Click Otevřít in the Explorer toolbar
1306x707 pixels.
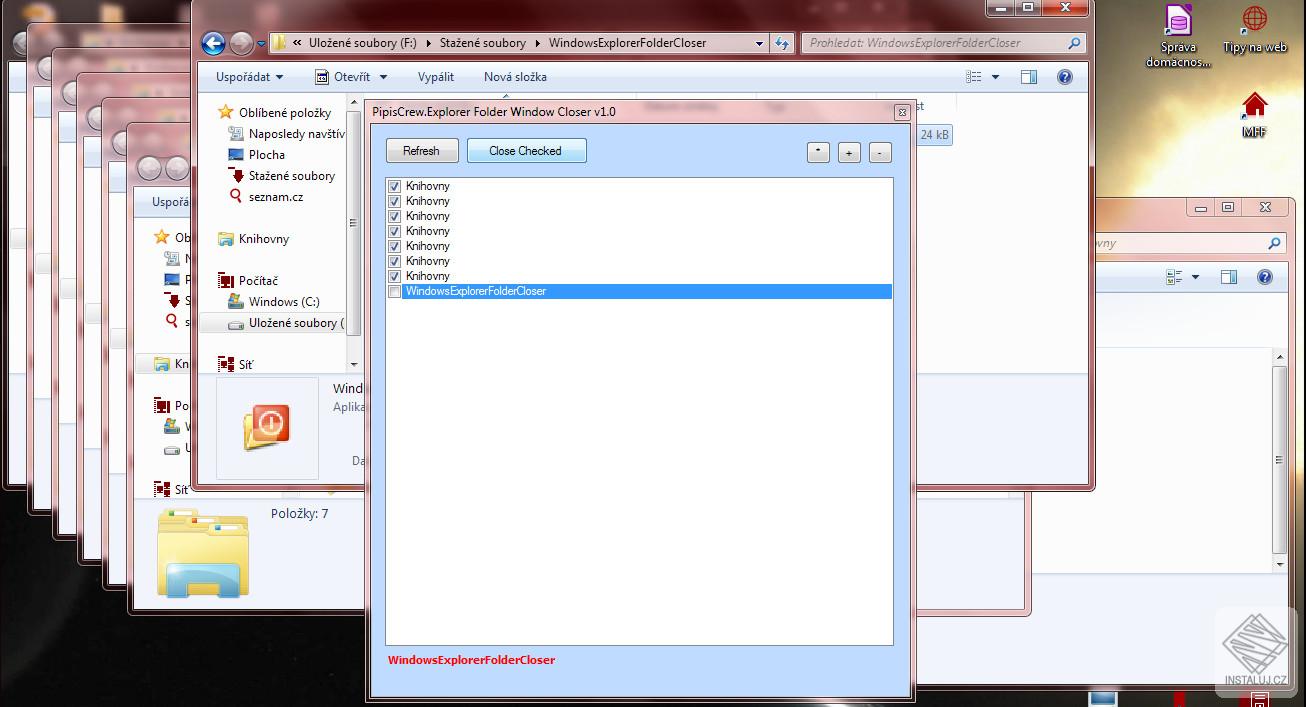coord(342,77)
